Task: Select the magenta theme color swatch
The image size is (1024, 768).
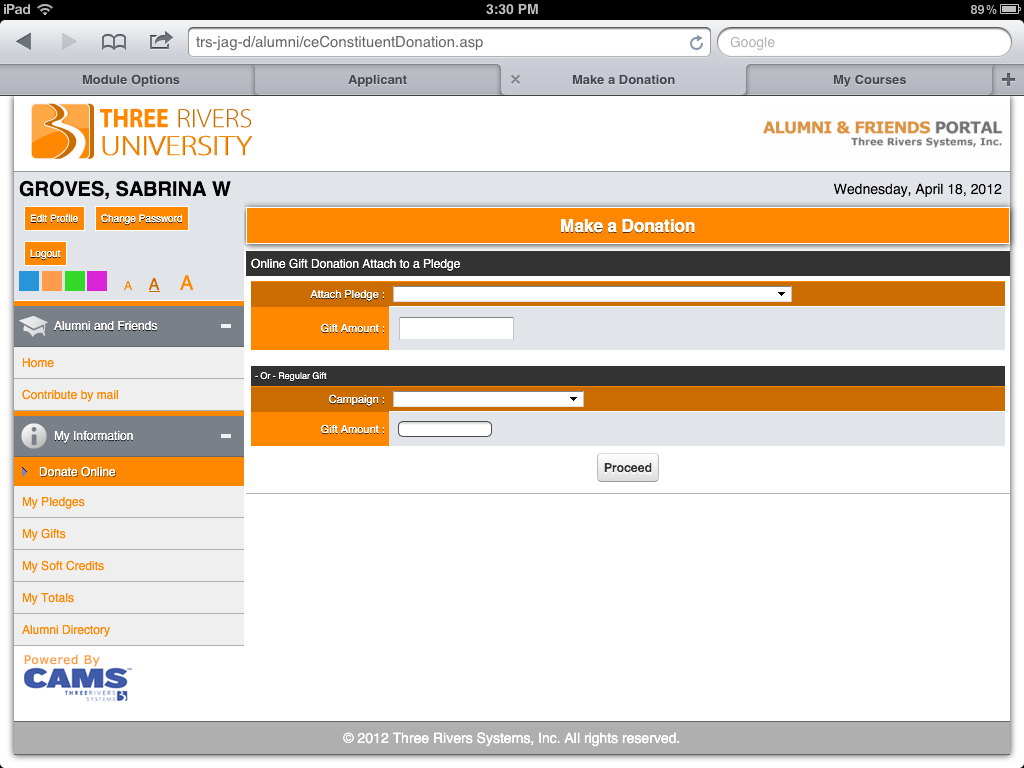Action: [97, 281]
